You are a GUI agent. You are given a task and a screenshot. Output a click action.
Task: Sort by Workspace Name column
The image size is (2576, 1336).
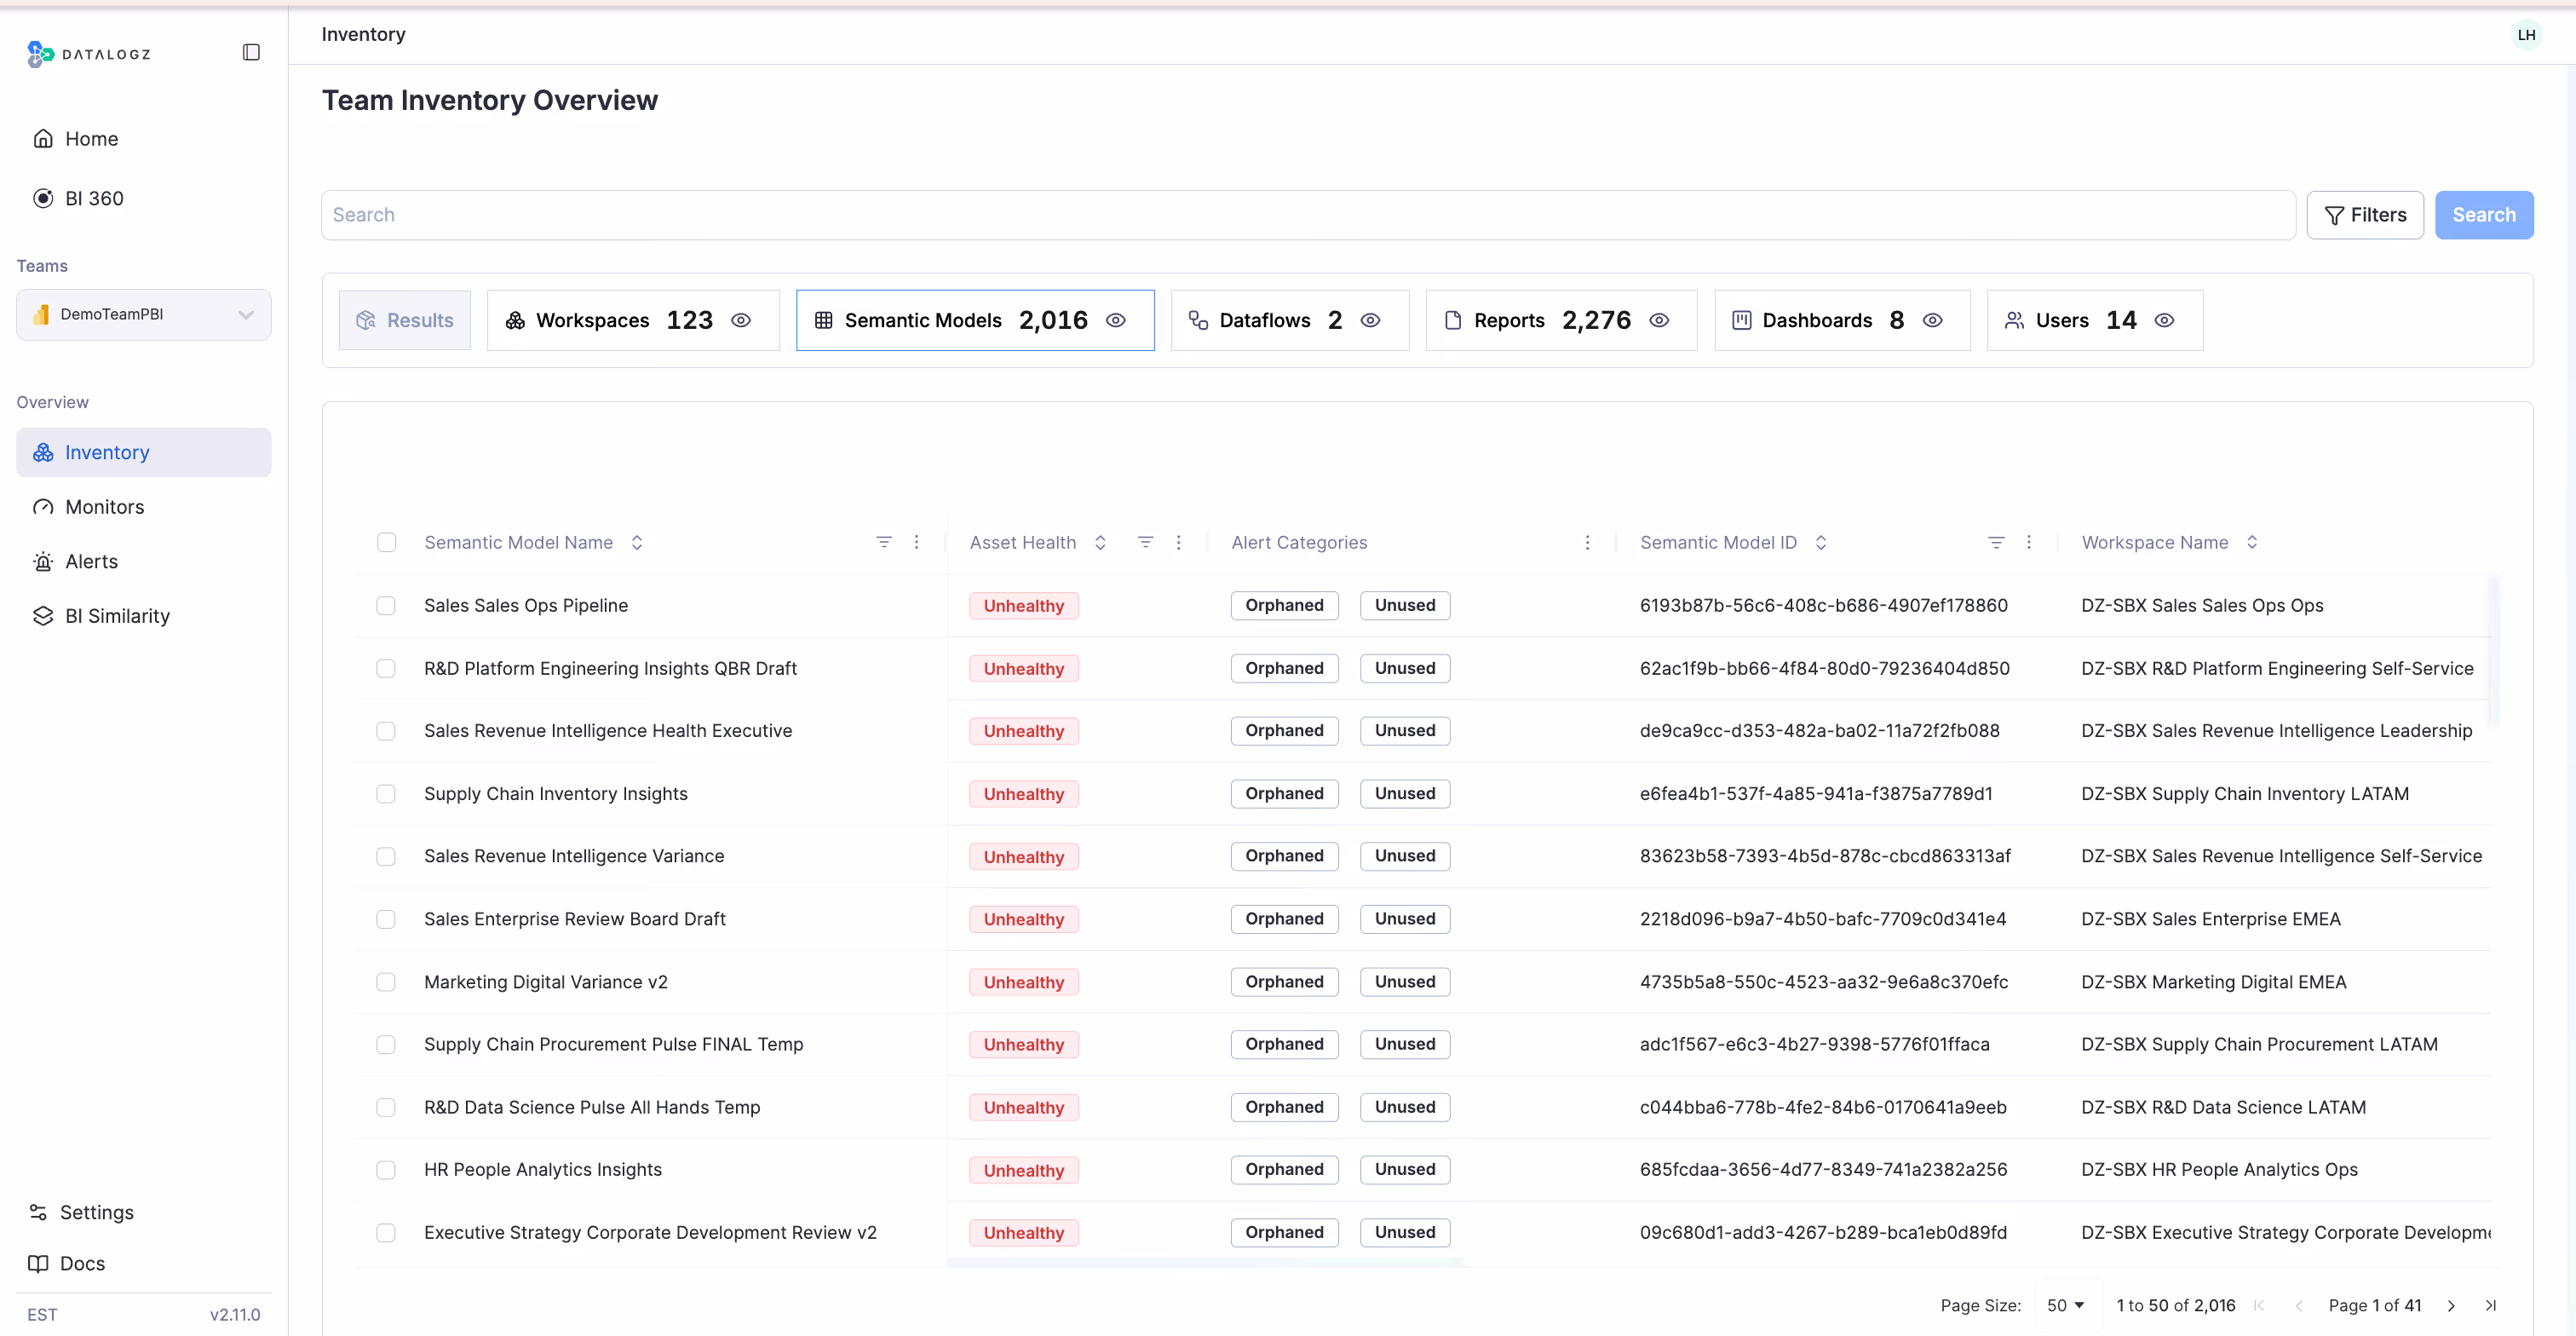click(2252, 542)
